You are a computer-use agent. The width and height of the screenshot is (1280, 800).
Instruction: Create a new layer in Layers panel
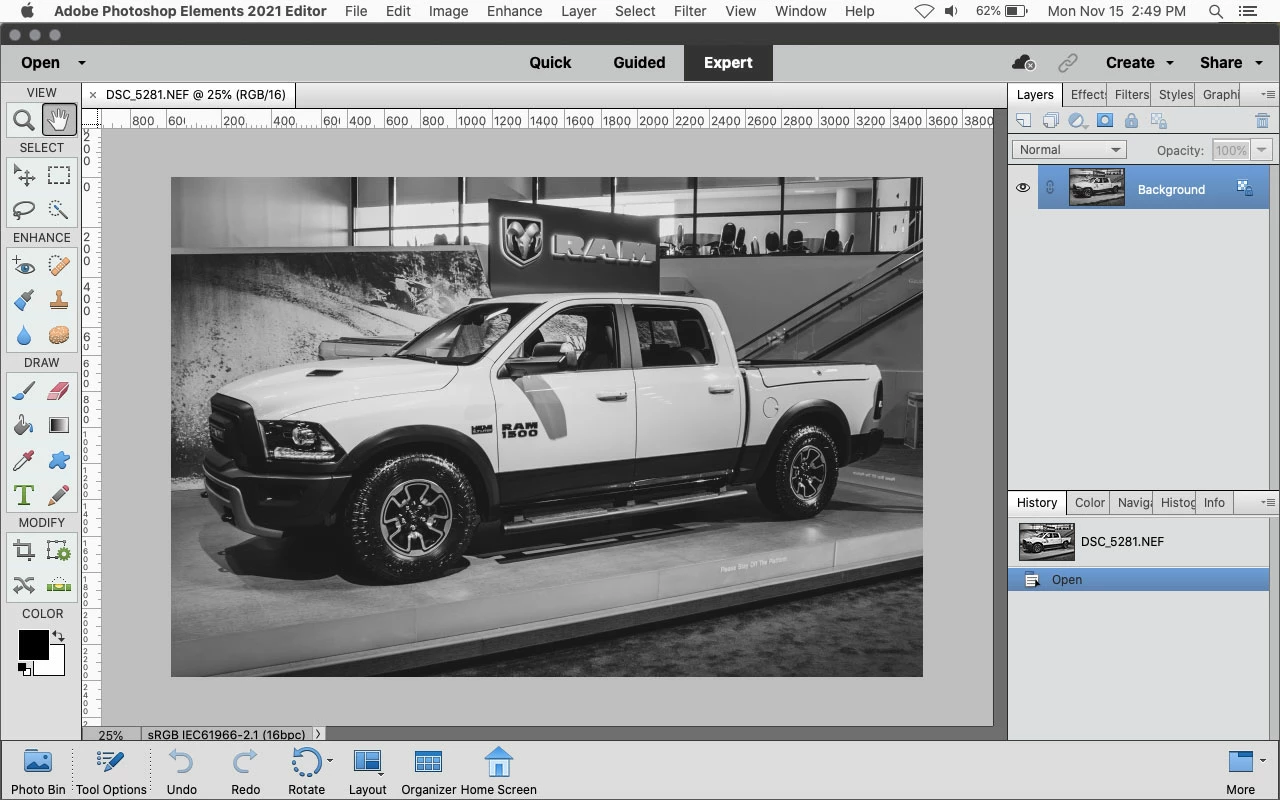click(x=1023, y=121)
